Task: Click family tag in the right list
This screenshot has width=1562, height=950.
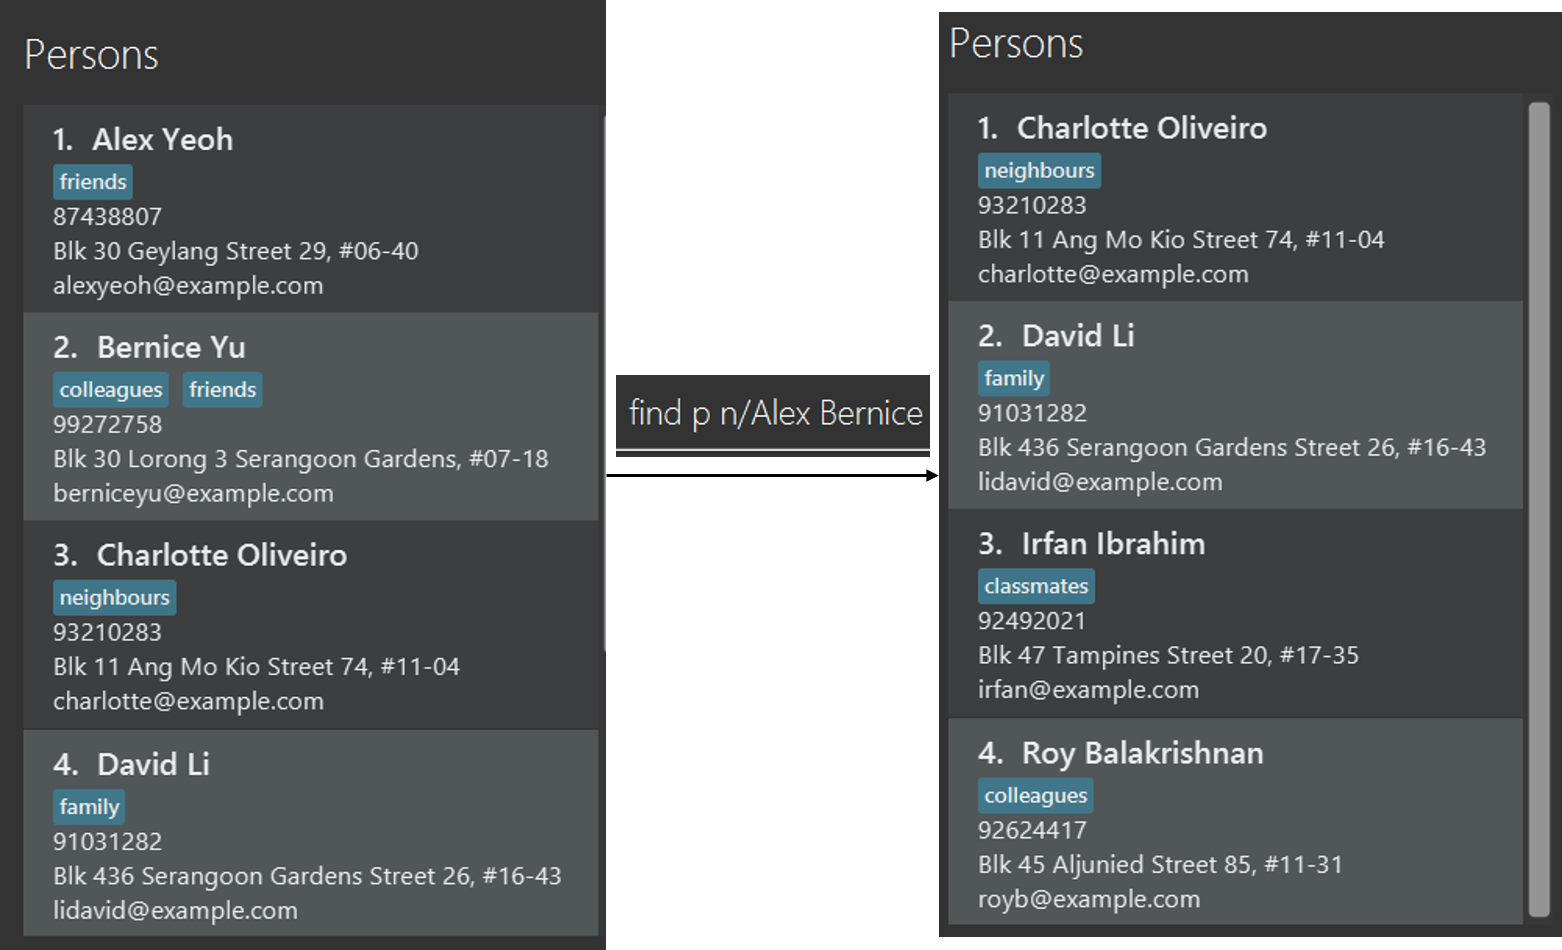Action: tap(1014, 379)
